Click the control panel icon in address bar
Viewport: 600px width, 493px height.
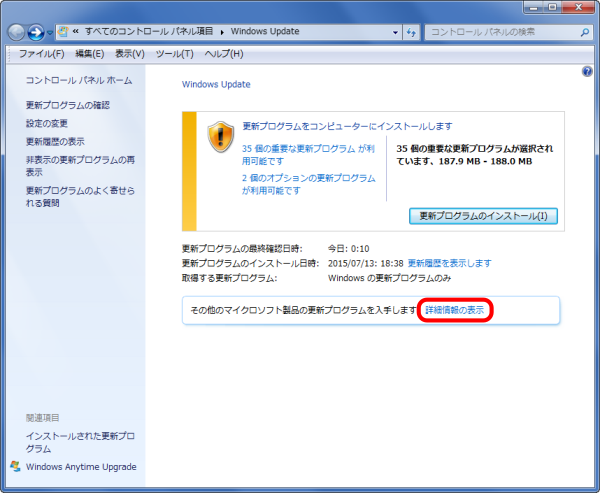point(63,32)
